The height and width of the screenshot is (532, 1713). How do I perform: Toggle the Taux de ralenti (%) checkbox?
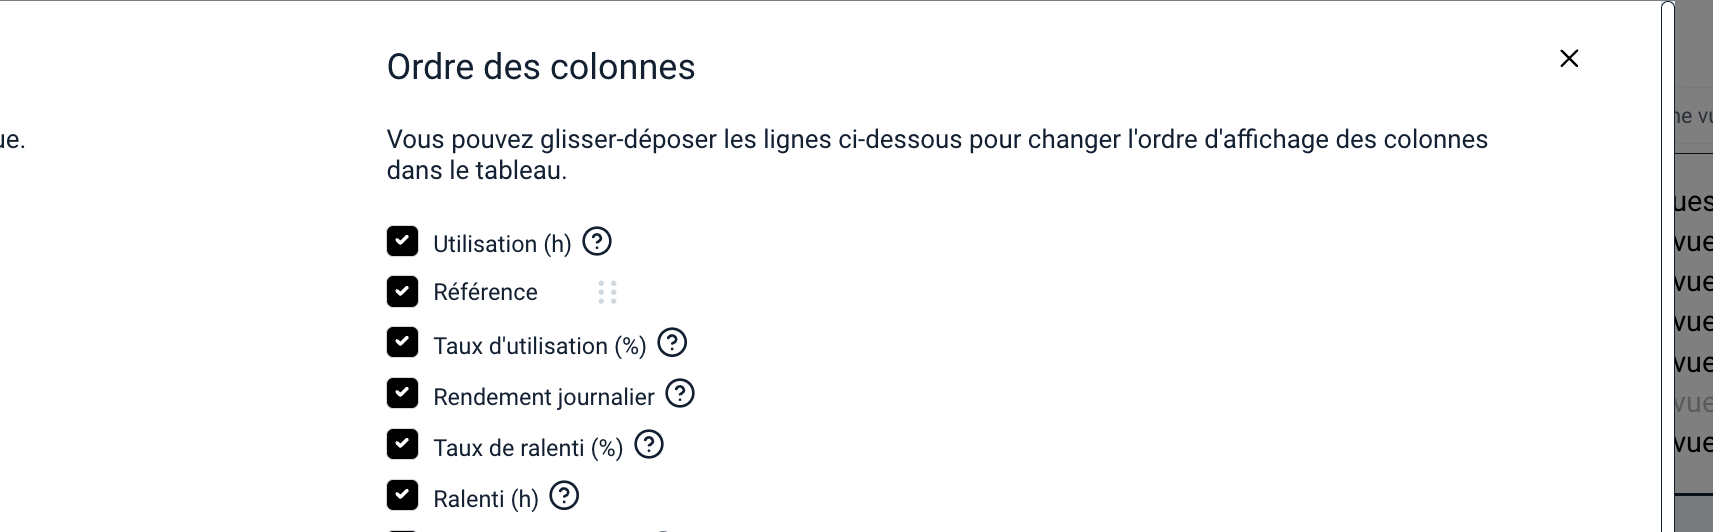point(402,444)
